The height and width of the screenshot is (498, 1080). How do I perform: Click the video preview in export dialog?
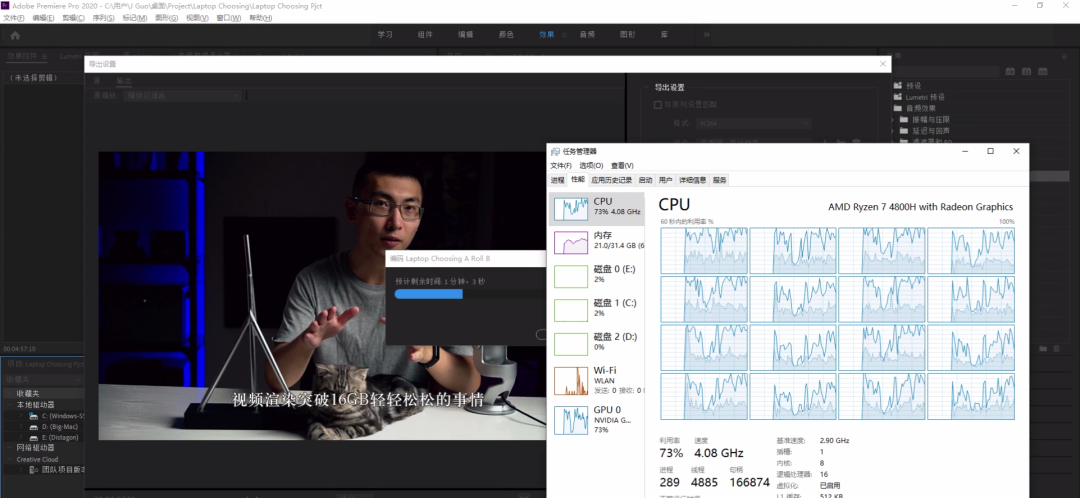point(322,295)
